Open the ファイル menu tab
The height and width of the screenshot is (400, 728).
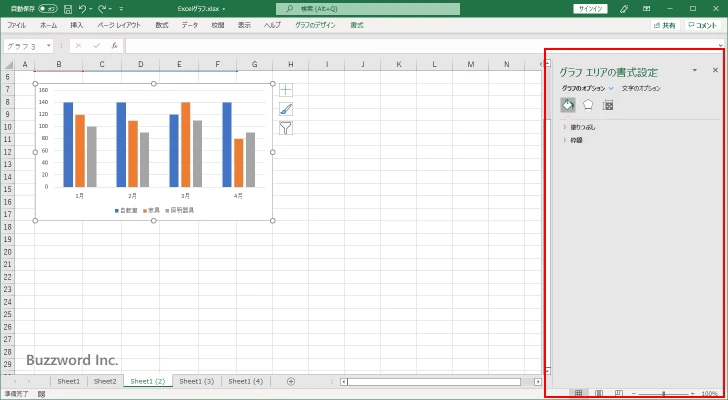point(16,26)
